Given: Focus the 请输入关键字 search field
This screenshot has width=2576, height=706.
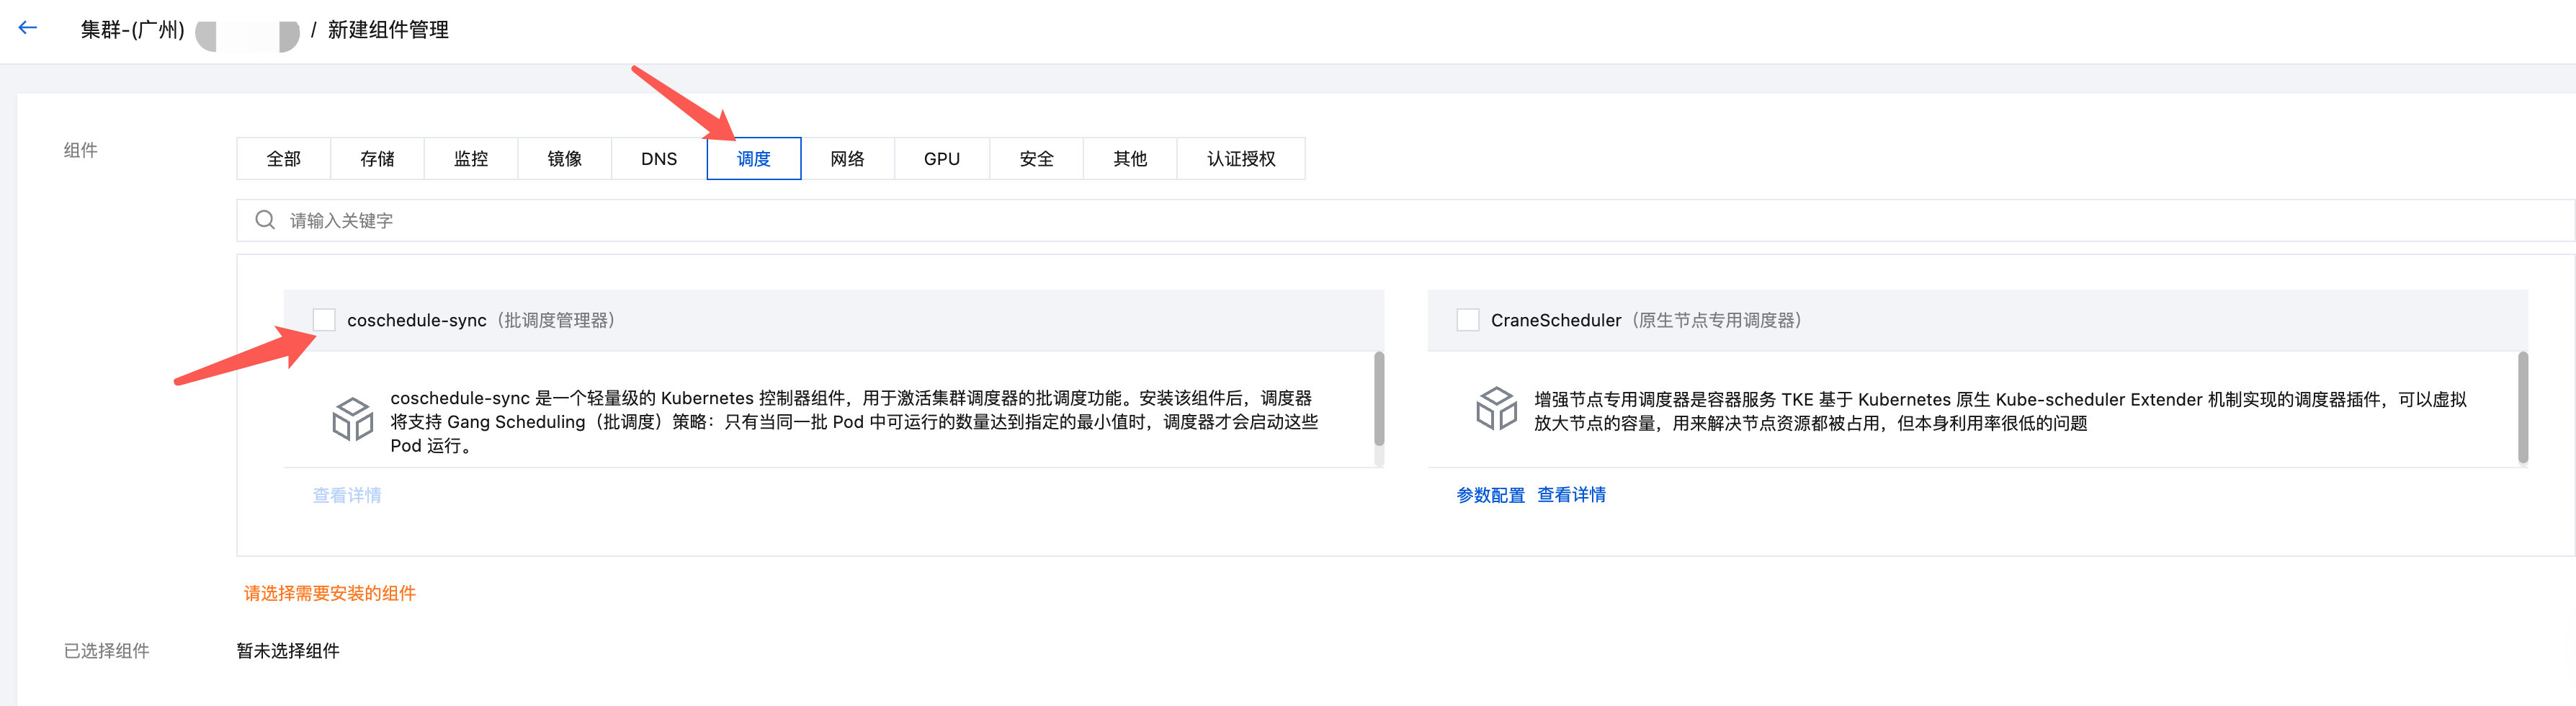Looking at the screenshot, I should pos(1405,220).
